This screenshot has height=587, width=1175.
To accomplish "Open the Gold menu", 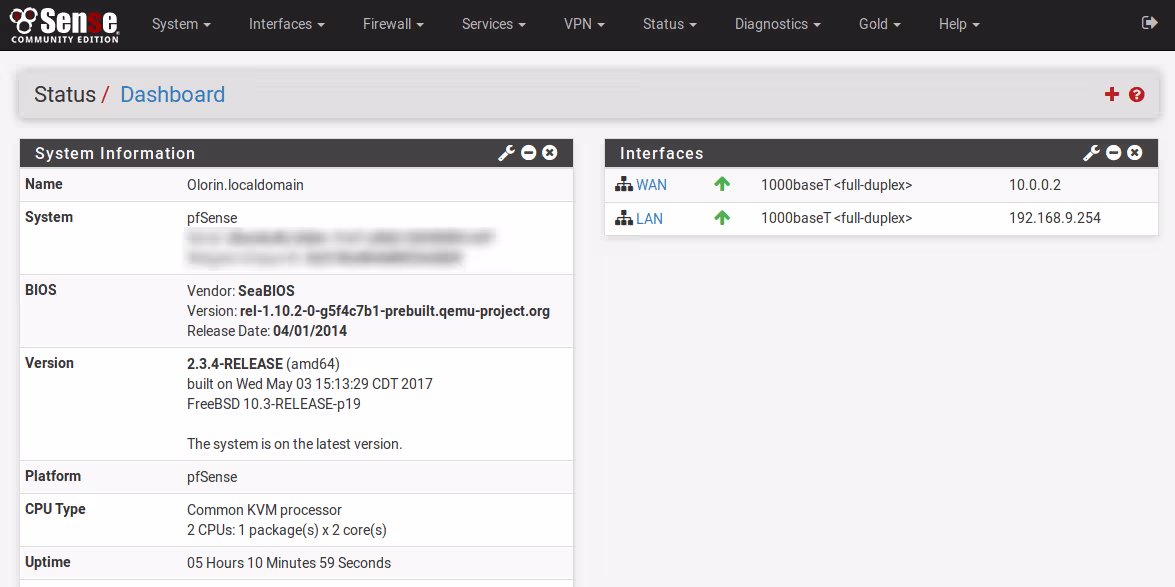I will 879,24.
